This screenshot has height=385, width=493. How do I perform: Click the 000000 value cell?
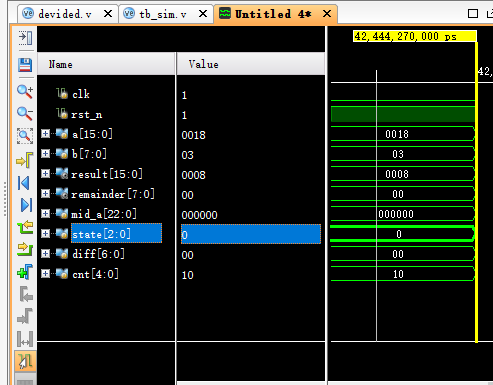coord(199,215)
